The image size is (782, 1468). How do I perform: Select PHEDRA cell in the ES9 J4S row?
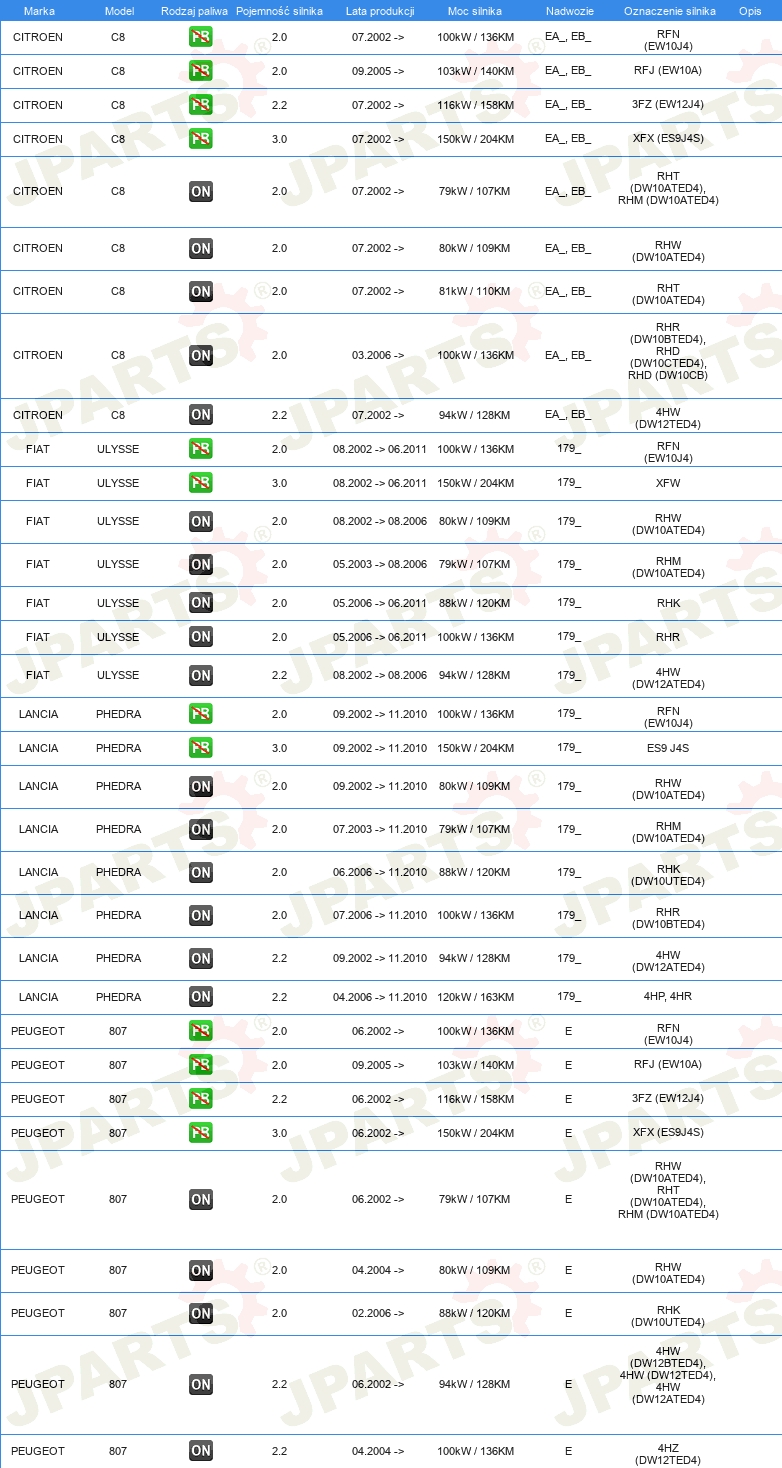(119, 748)
